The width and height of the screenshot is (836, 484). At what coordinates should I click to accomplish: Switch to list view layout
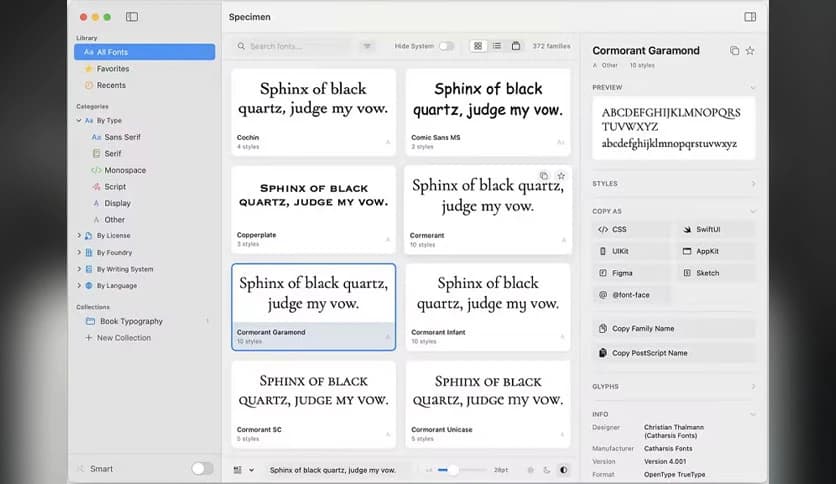click(x=497, y=46)
